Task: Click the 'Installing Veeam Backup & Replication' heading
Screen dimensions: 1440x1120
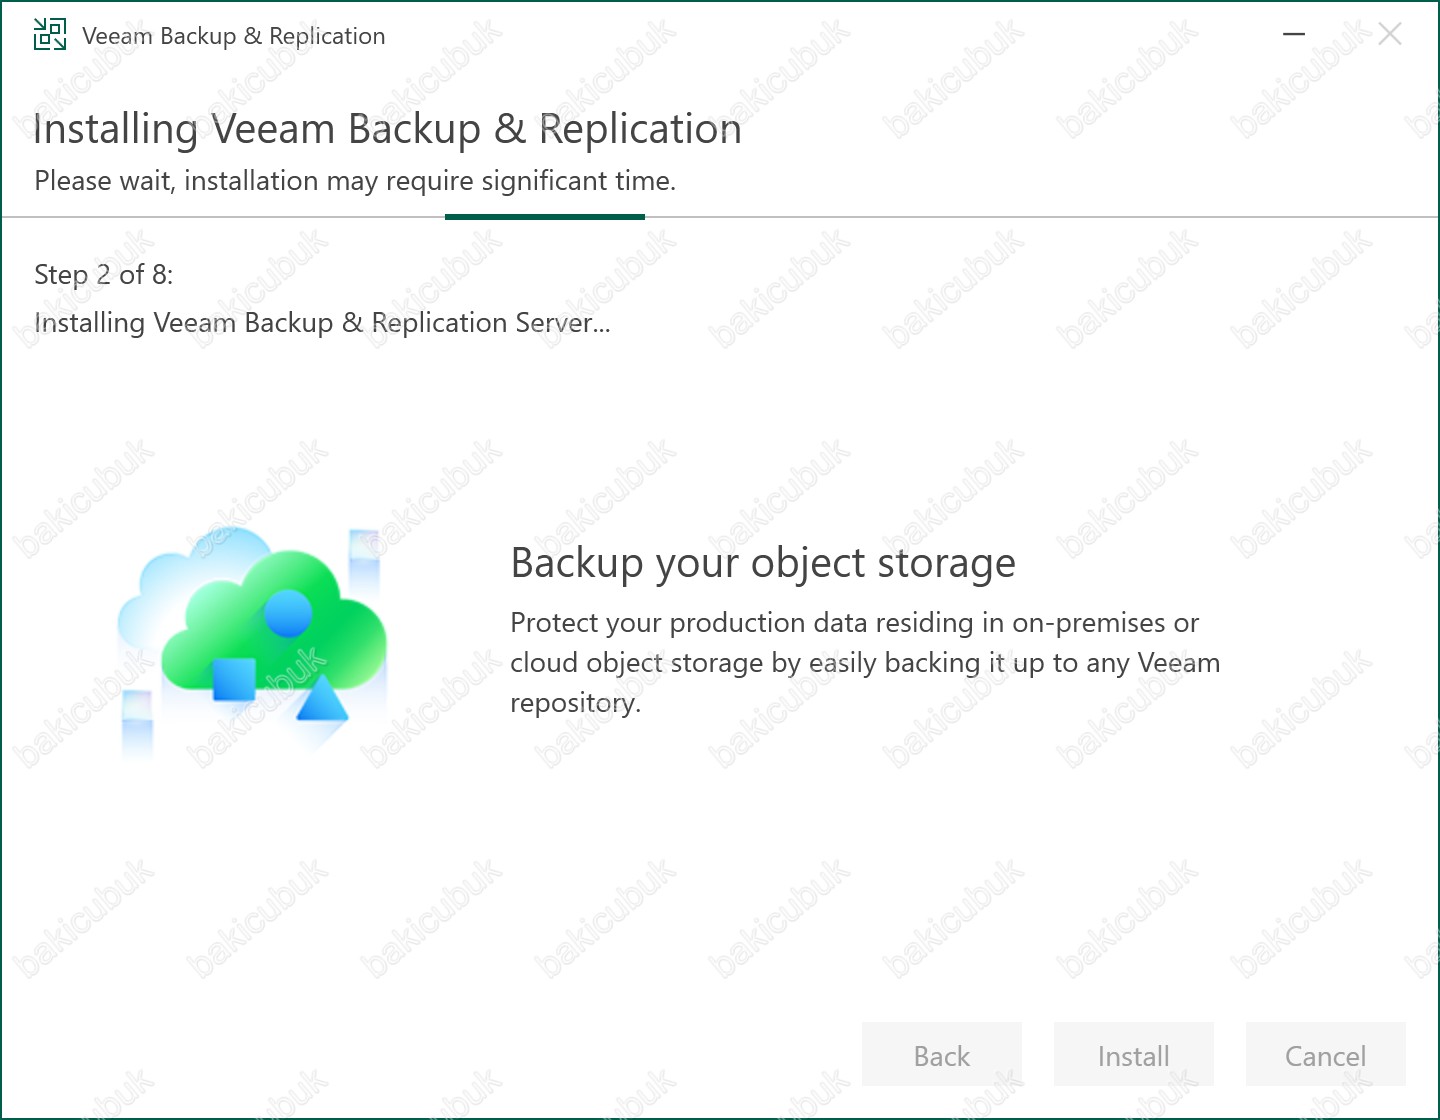Action: coord(388,129)
